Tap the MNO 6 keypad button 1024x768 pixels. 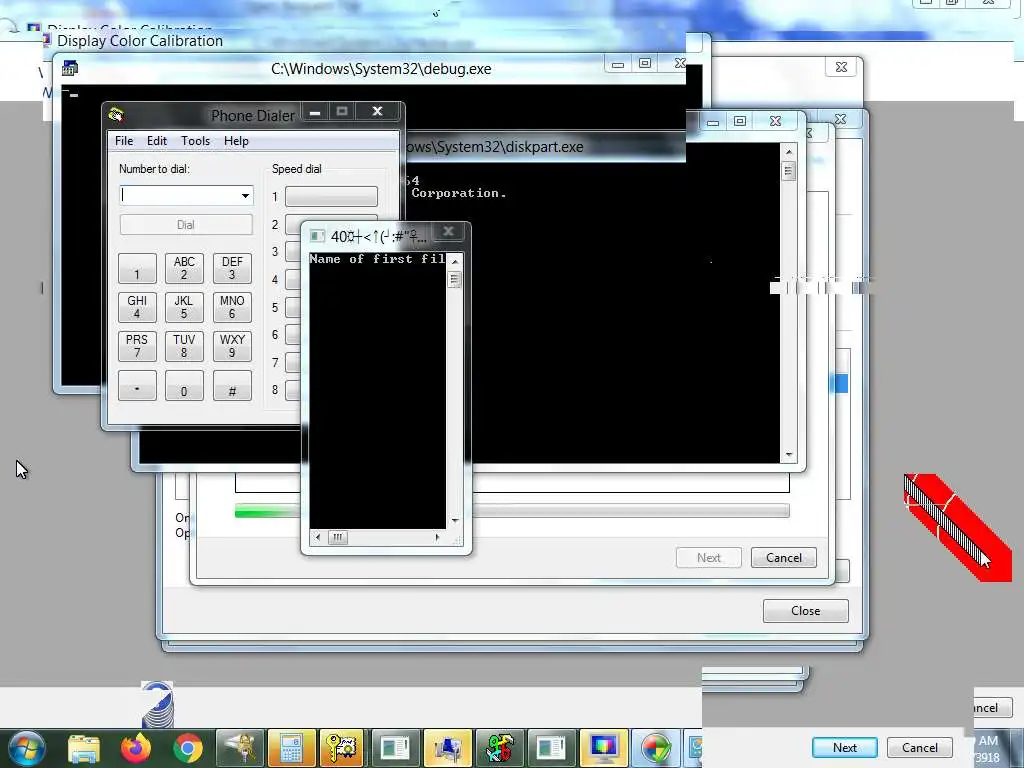click(x=232, y=307)
